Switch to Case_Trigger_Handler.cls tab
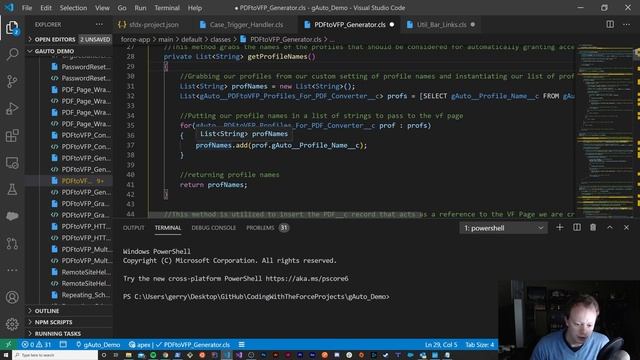Screen dimensions: 640x360 coord(246,24)
